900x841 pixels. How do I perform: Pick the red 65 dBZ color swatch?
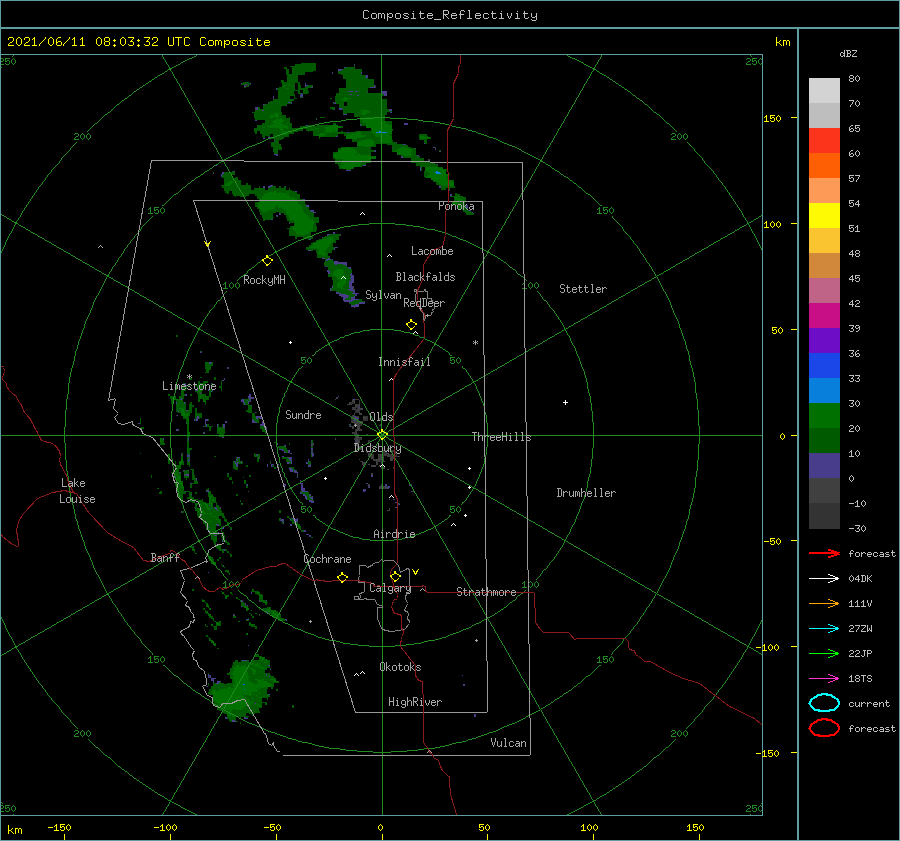(x=824, y=141)
